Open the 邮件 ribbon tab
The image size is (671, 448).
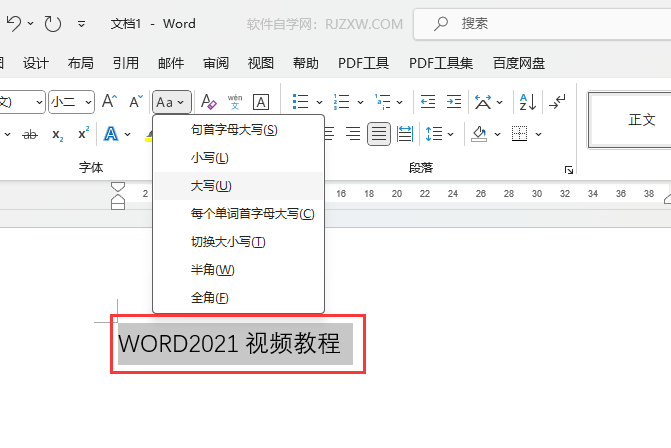[x=171, y=63]
